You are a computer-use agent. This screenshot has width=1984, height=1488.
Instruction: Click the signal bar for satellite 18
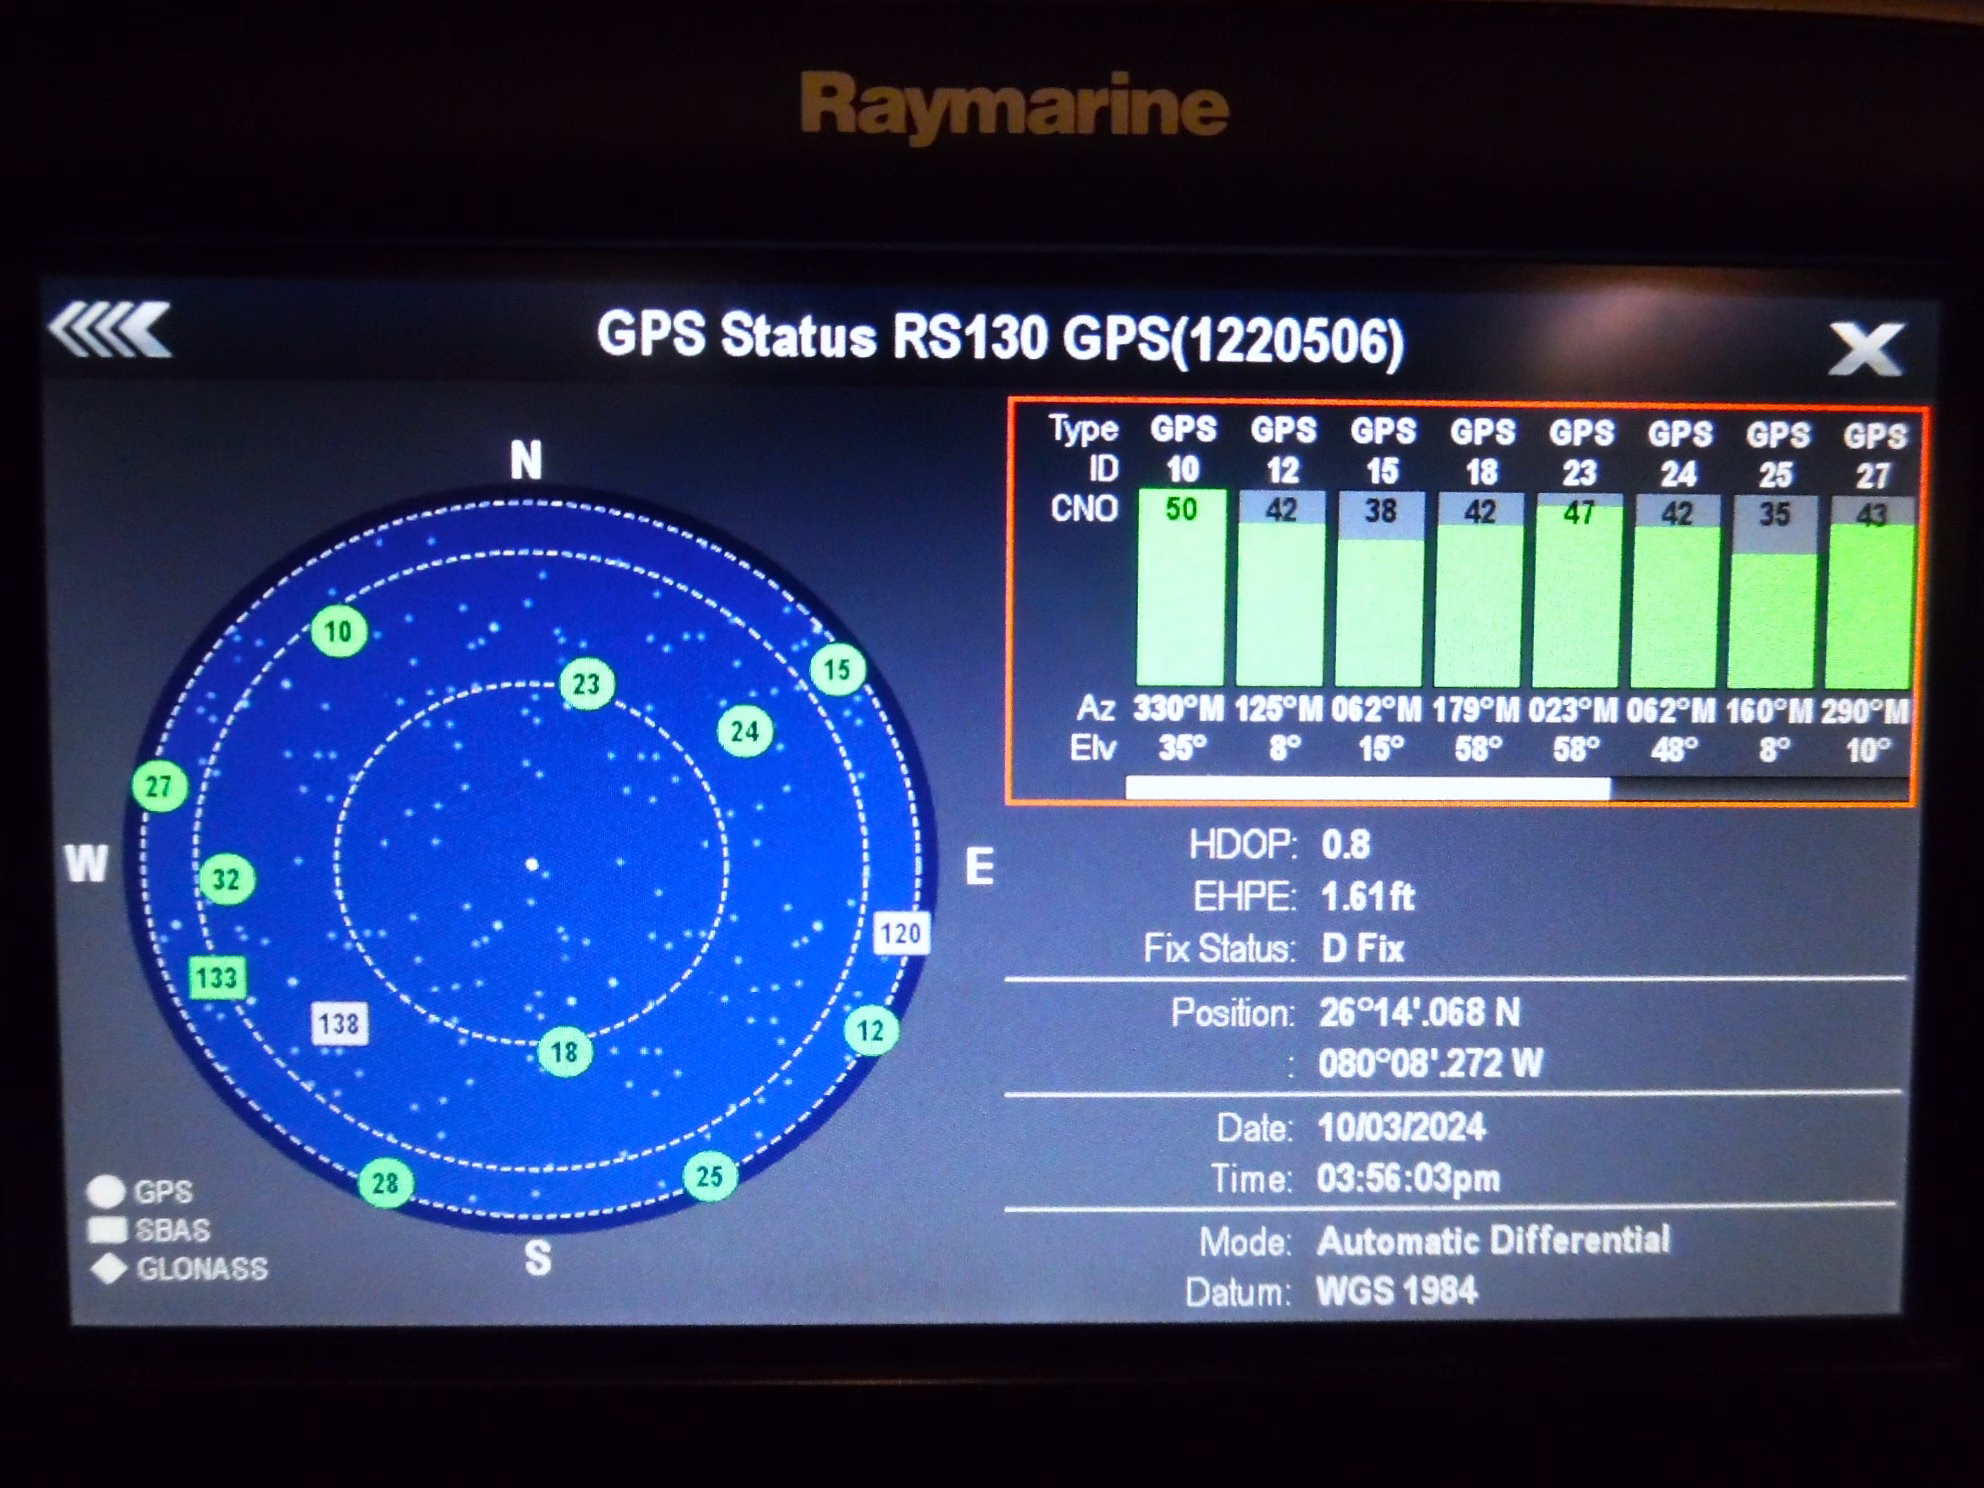tap(1479, 590)
